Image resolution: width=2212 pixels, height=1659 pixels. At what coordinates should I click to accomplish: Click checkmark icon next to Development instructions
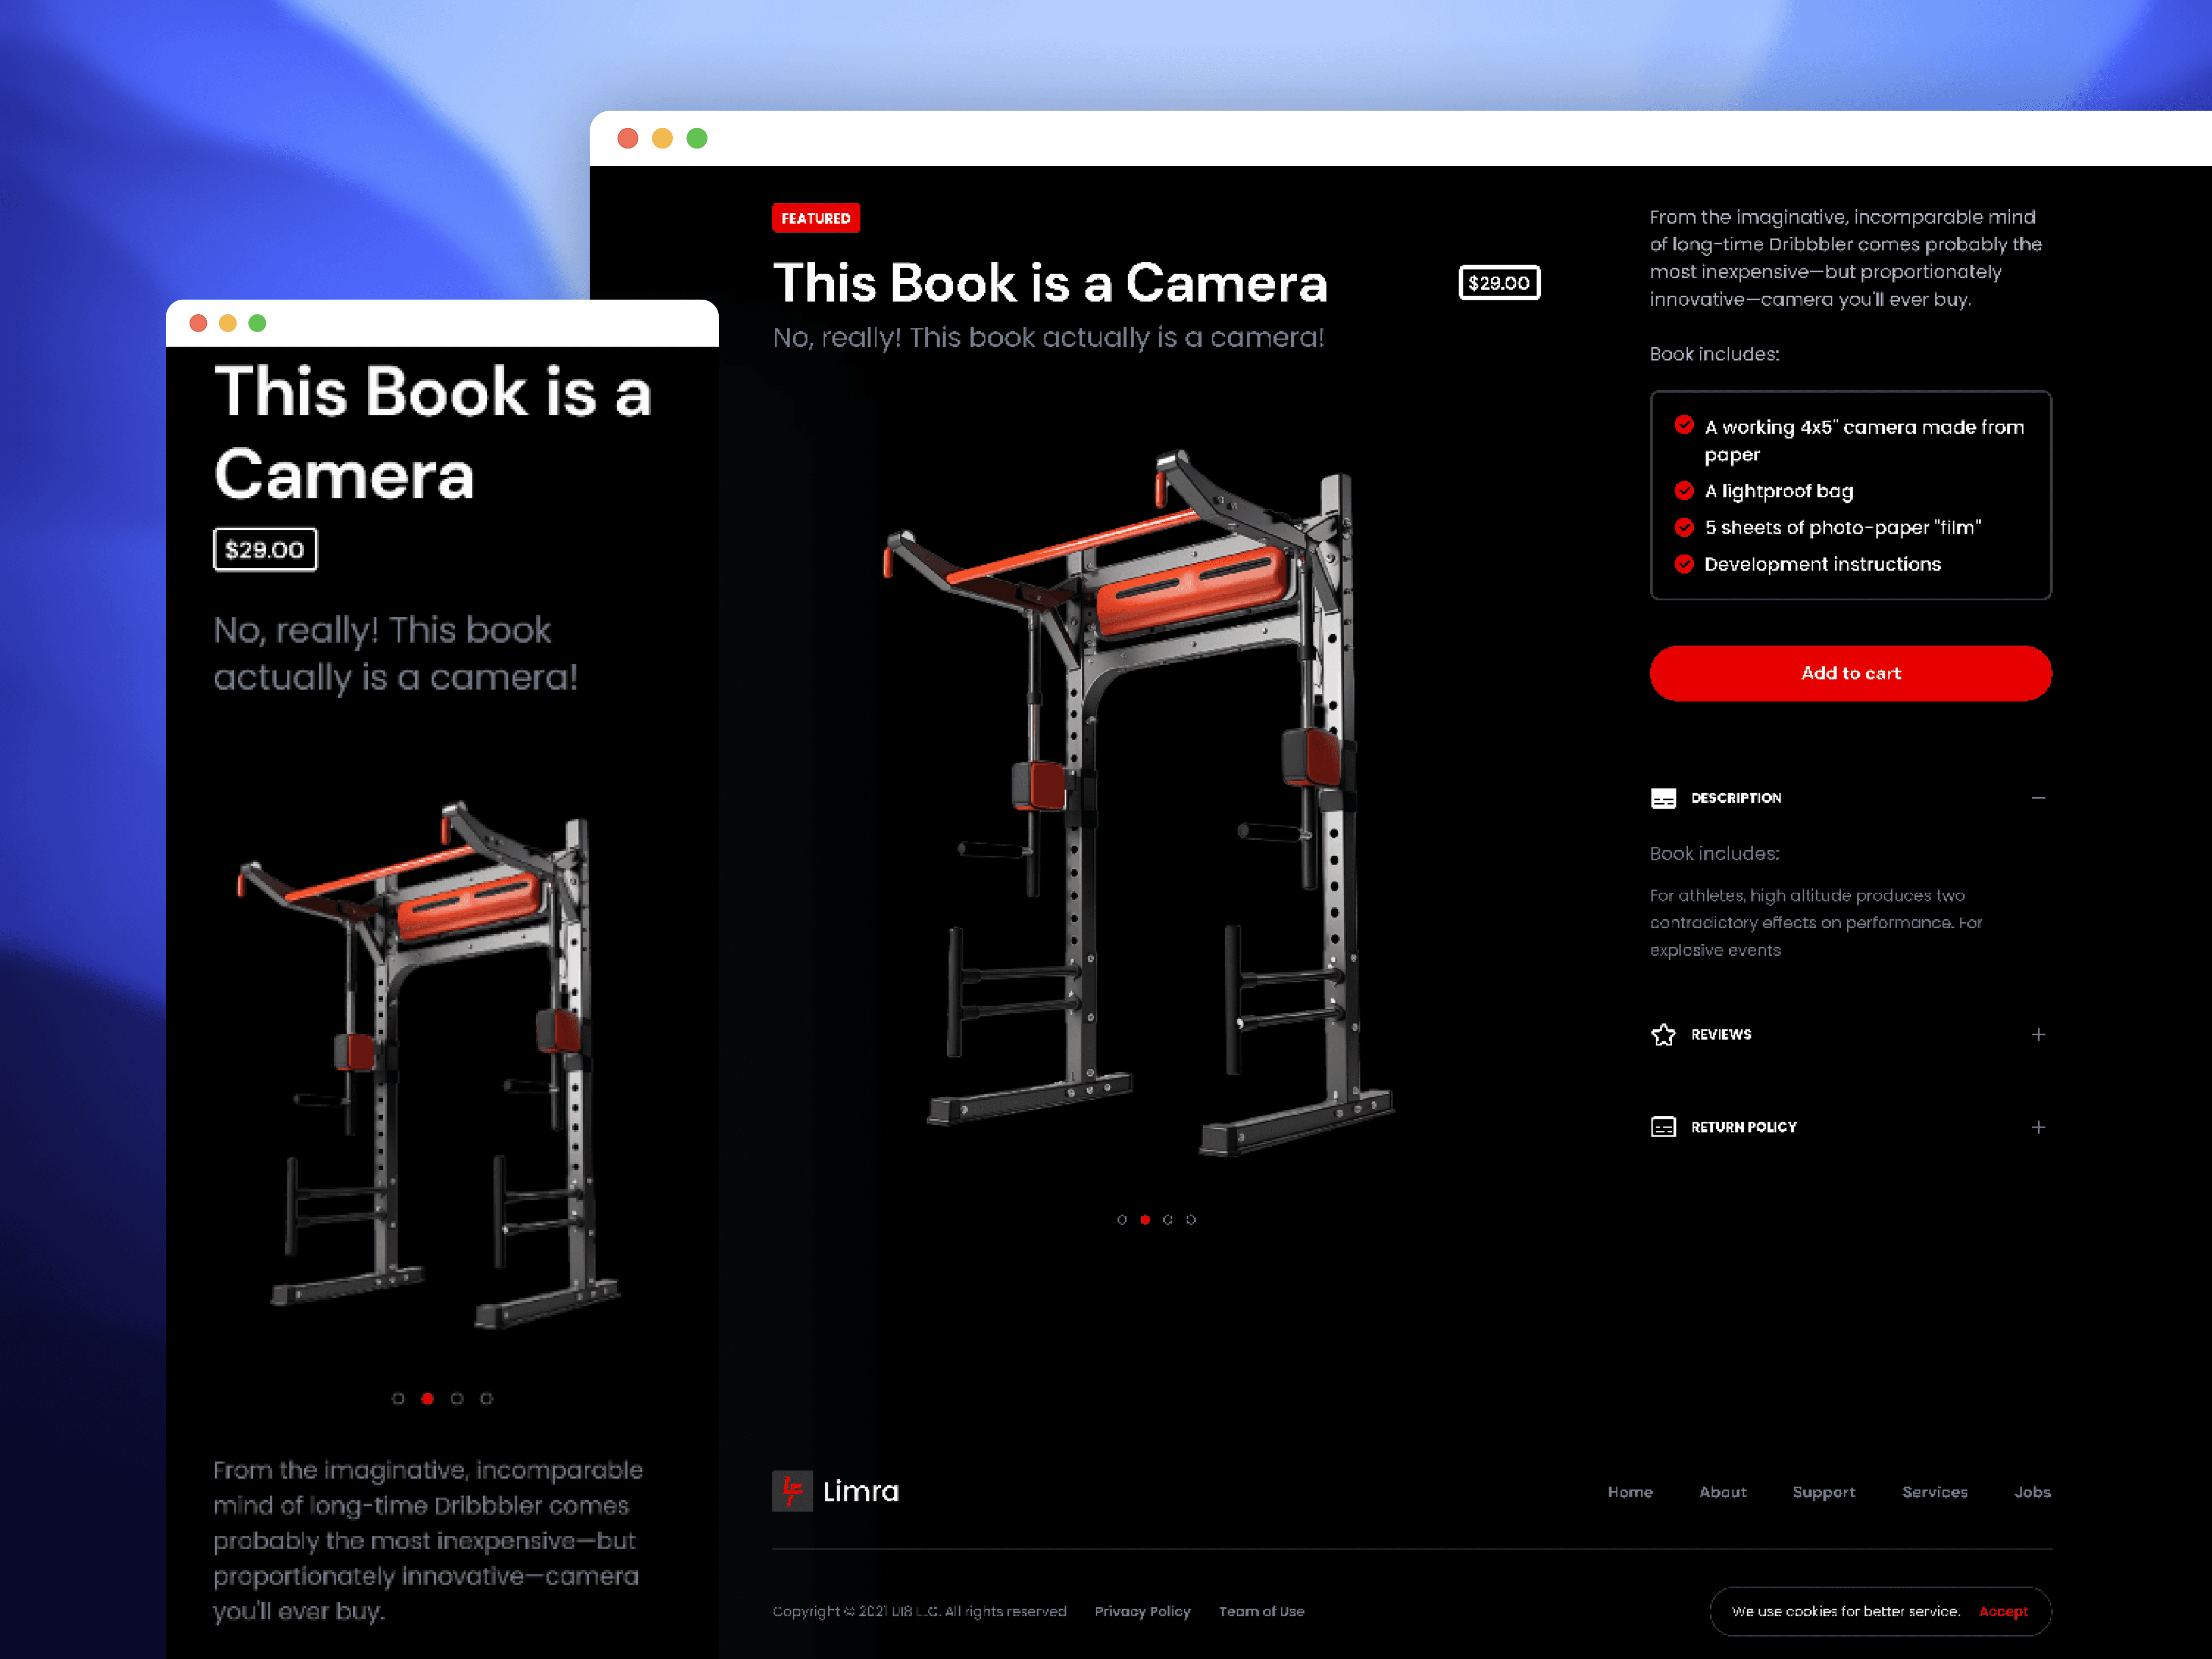pyautogui.click(x=1684, y=564)
